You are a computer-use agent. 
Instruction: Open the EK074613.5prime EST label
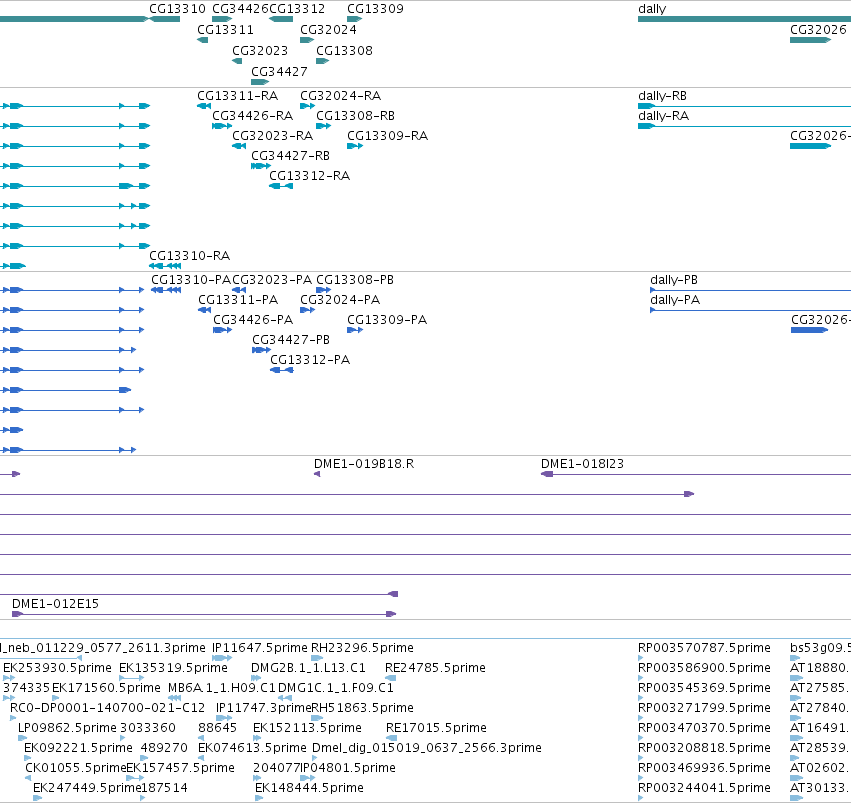[x=252, y=748]
